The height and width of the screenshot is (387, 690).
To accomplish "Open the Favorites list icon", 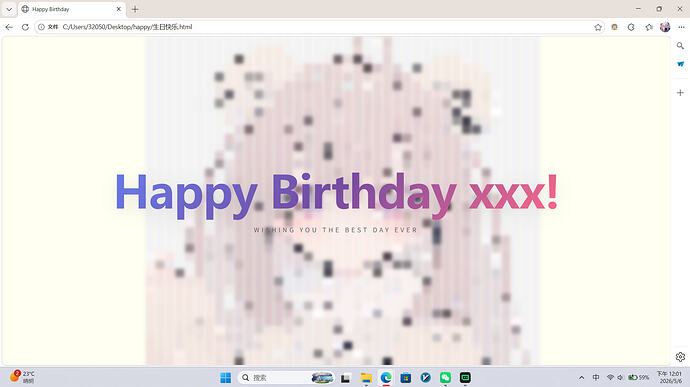I will click(649, 27).
